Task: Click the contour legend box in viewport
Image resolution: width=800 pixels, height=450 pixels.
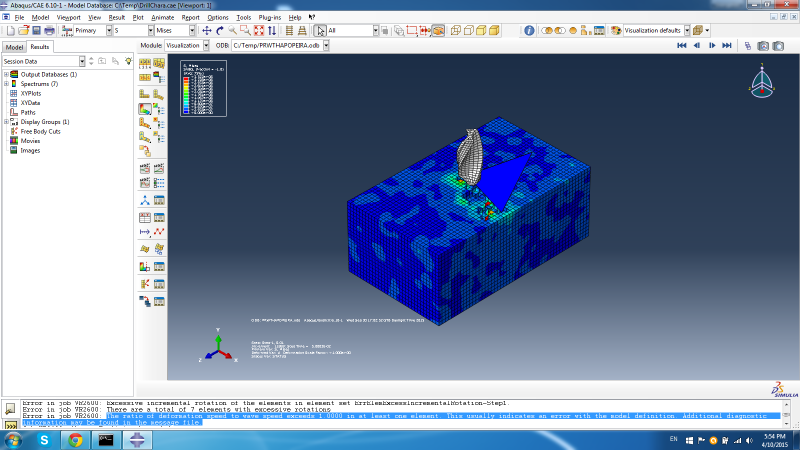Action: (x=204, y=88)
